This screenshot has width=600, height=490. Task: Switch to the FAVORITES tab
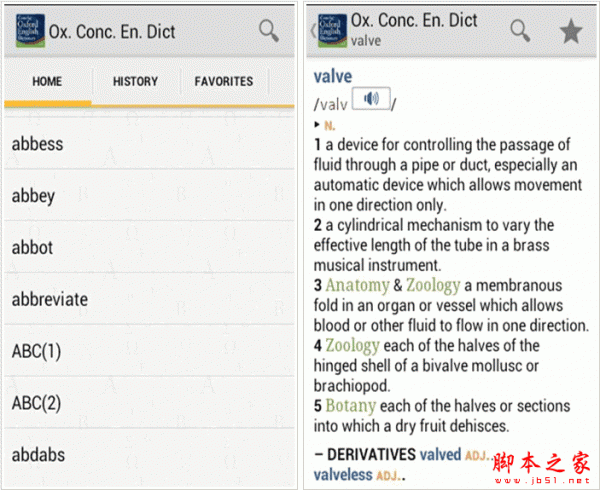[x=224, y=81]
